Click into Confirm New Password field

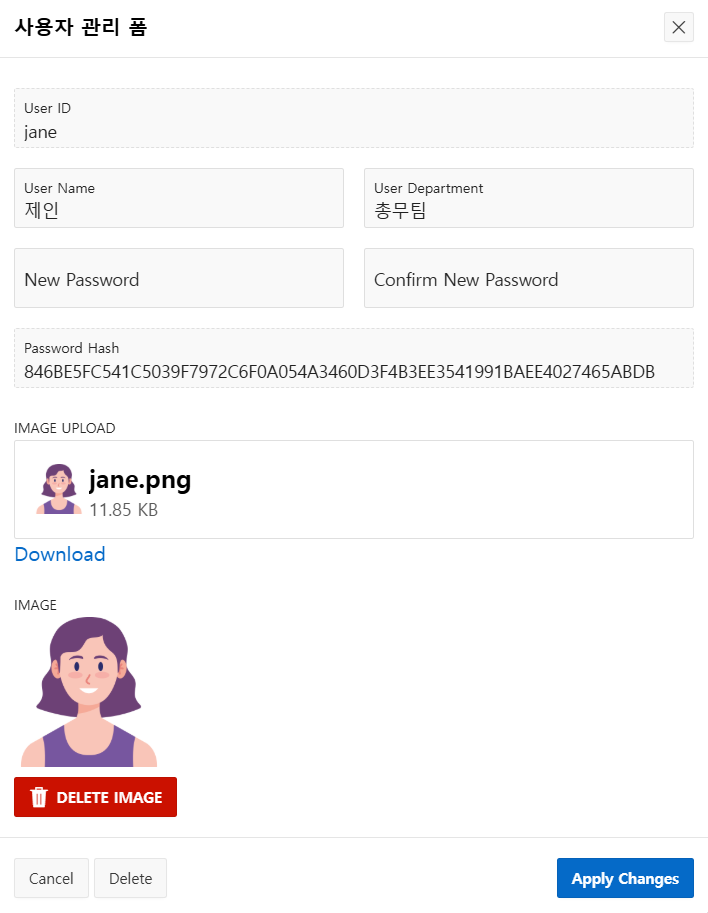click(529, 278)
